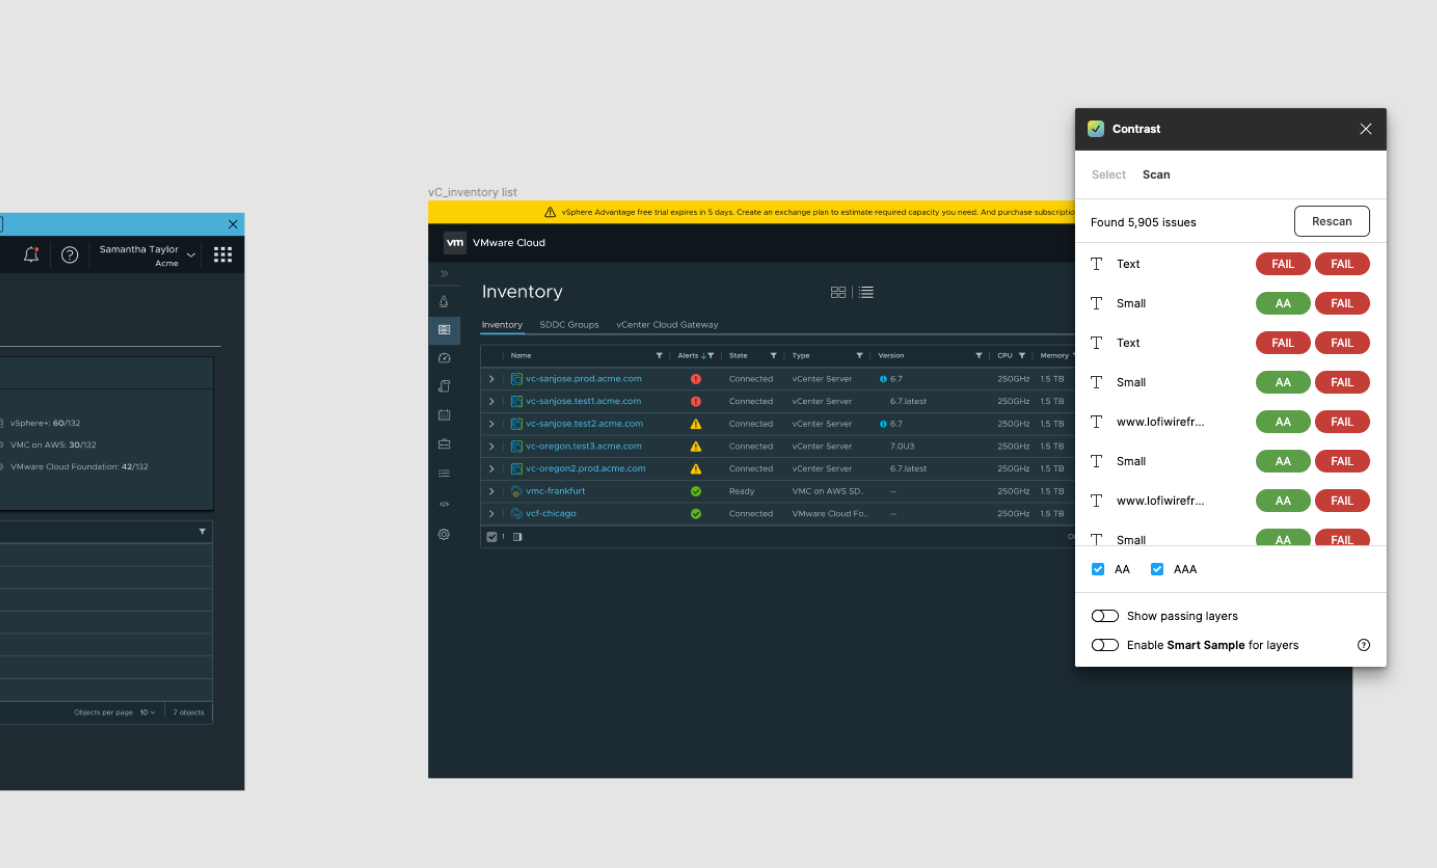The width and height of the screenshot is (1437, 868).
Task: Open Objects per page dropdown
Action: click(147, 713)
